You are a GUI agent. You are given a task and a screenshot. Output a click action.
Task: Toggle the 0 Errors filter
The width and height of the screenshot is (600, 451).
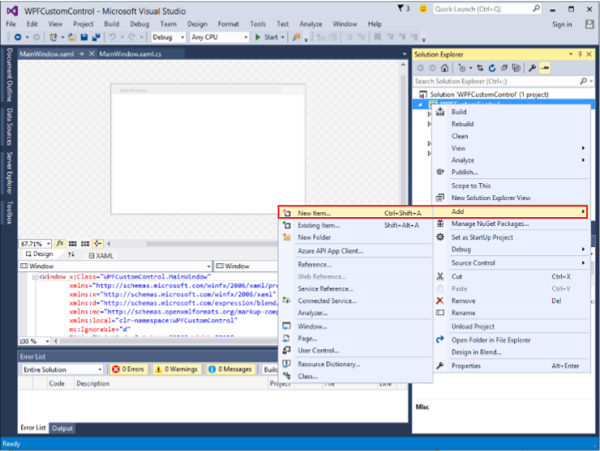pos(127,369)
